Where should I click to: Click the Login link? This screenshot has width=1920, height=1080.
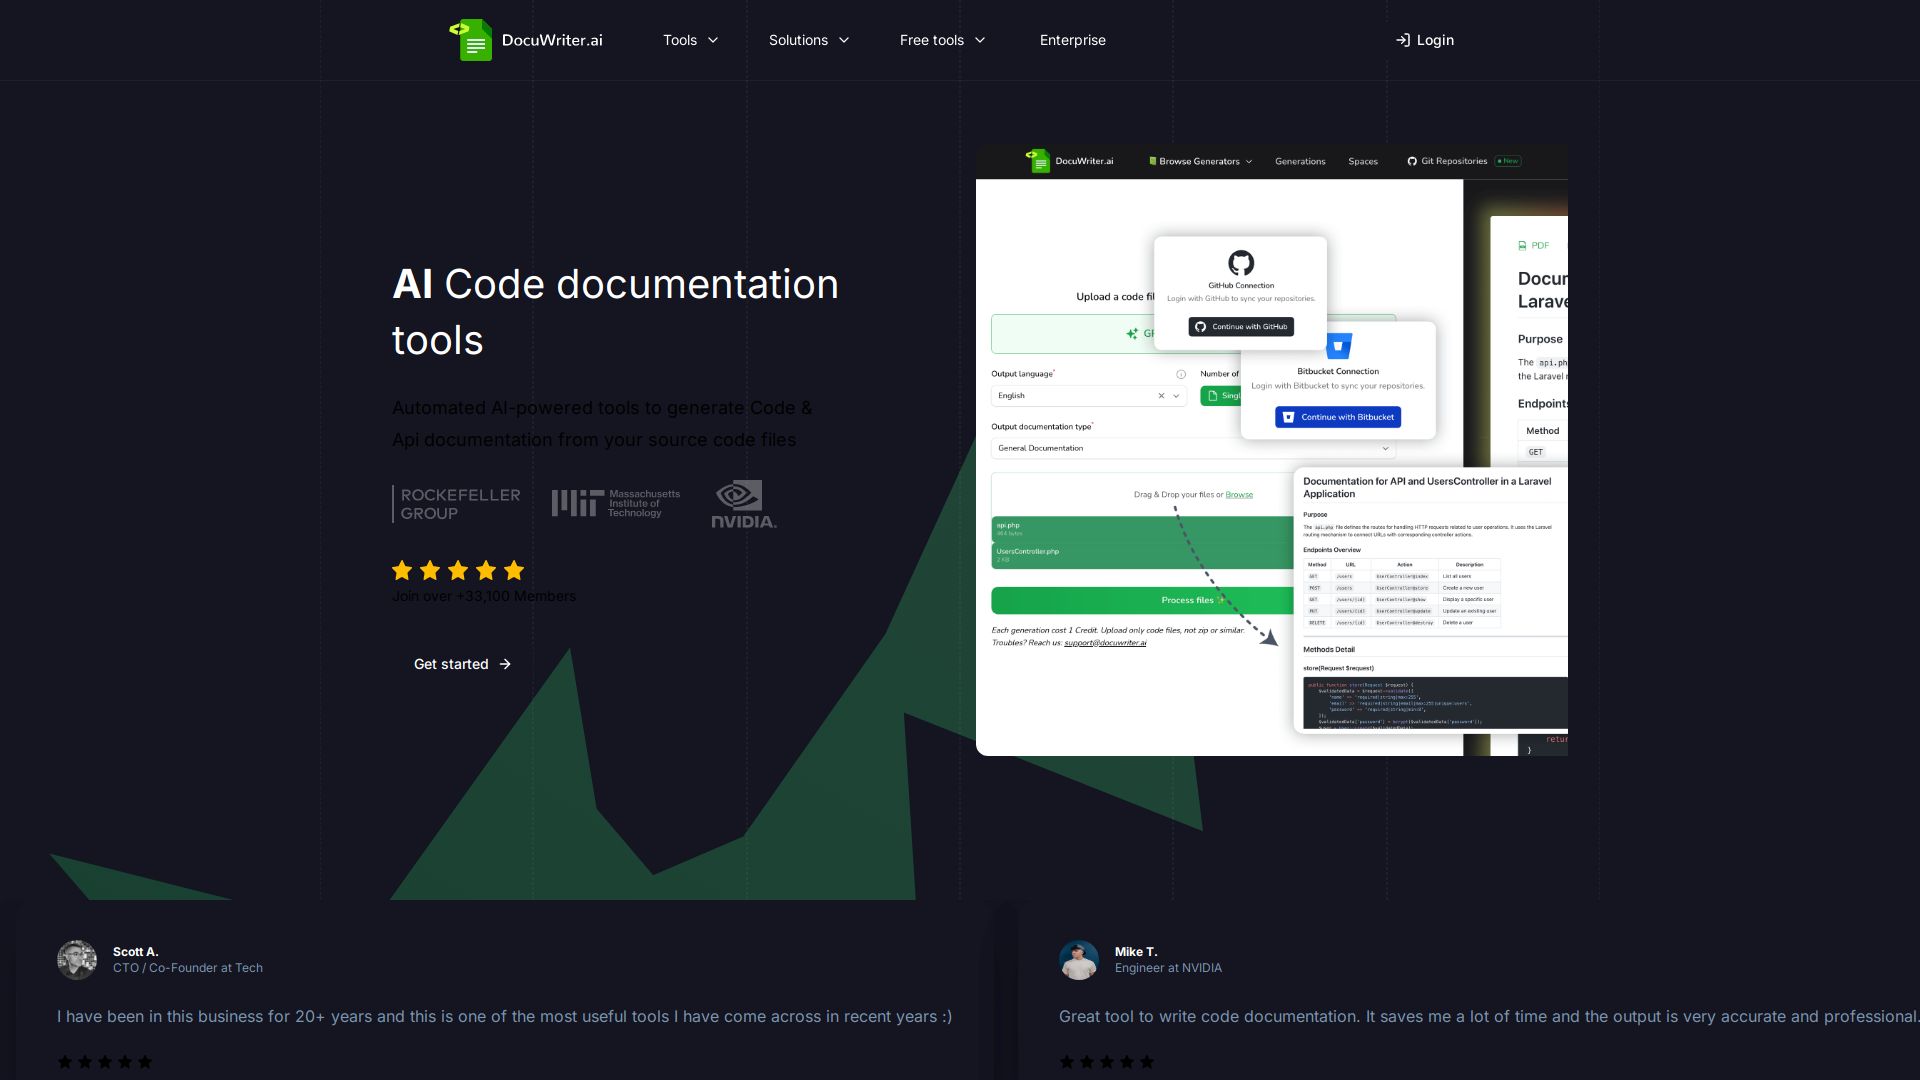(1434, 40)
